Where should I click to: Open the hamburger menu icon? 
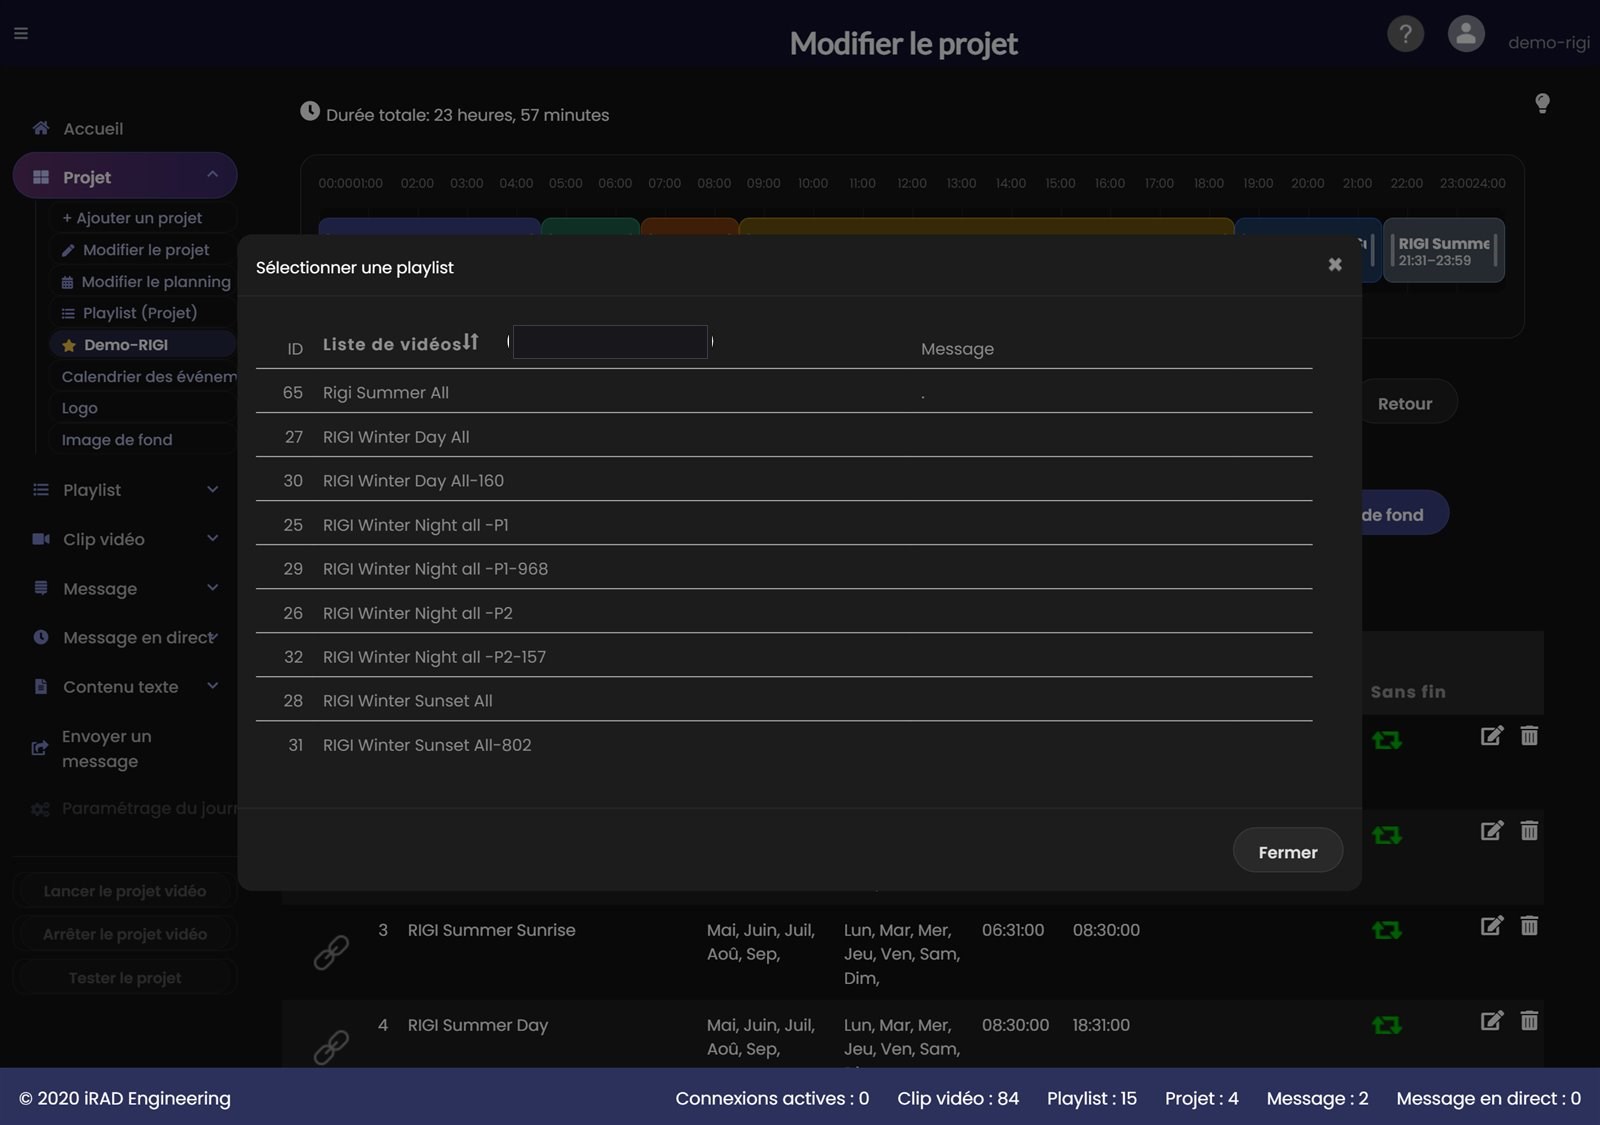(21, 33)
